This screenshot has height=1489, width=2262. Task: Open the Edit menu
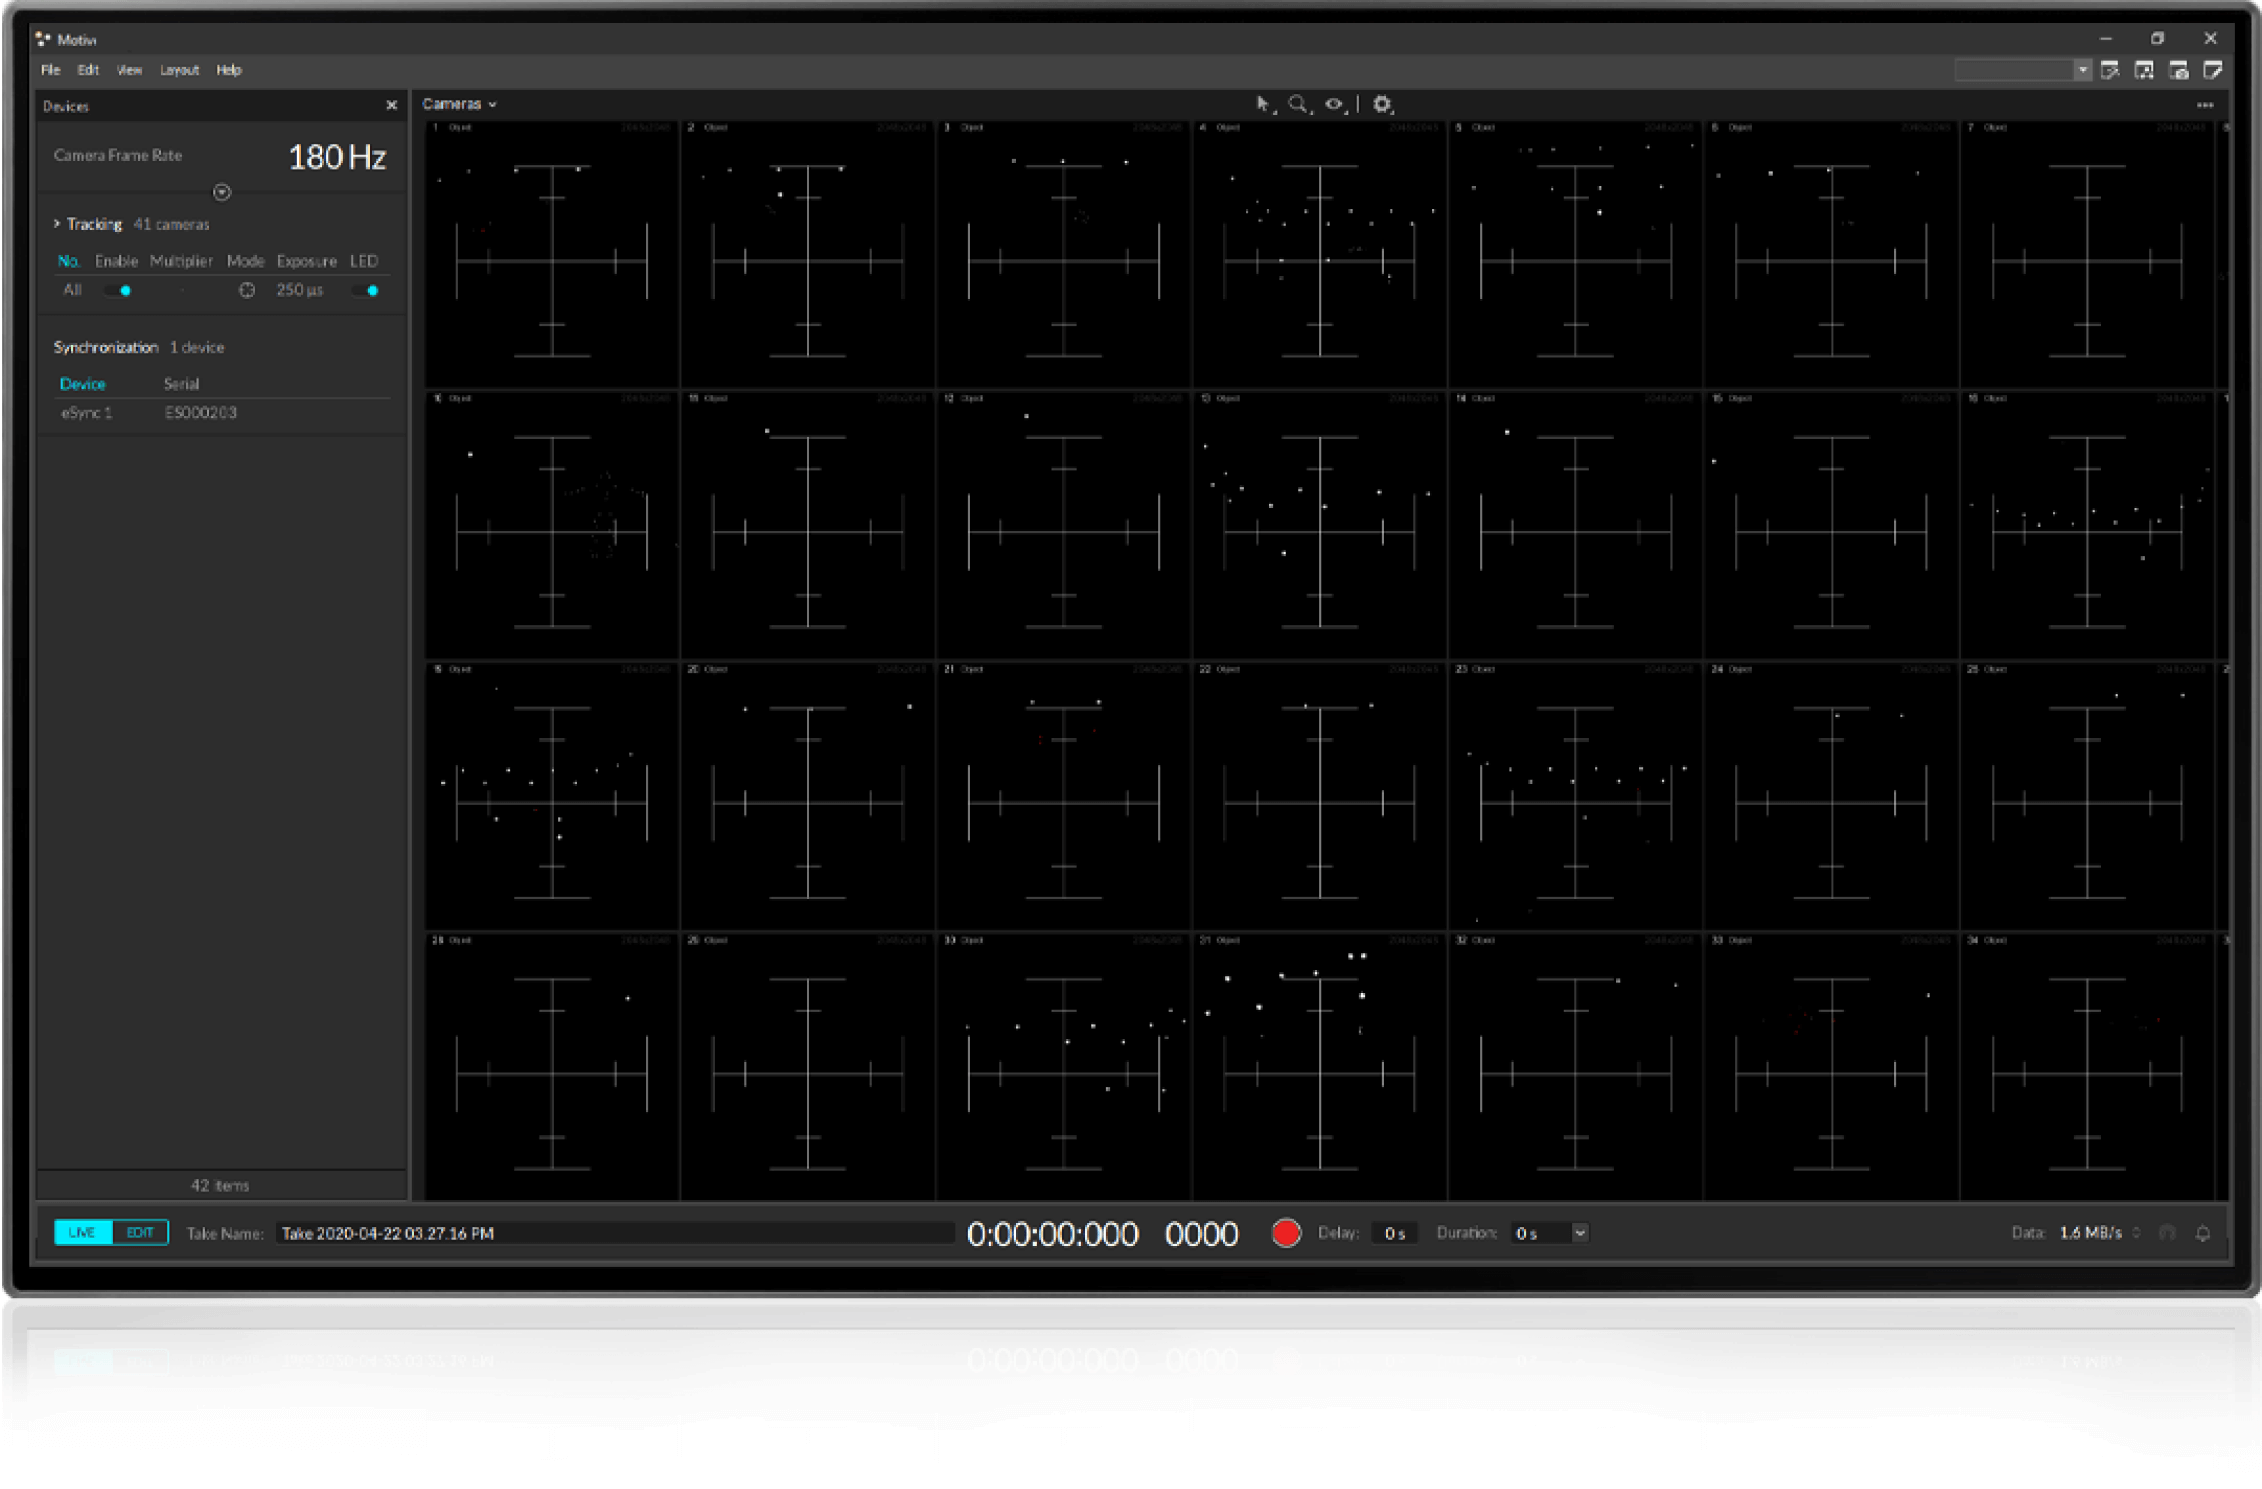coord(88,70)
